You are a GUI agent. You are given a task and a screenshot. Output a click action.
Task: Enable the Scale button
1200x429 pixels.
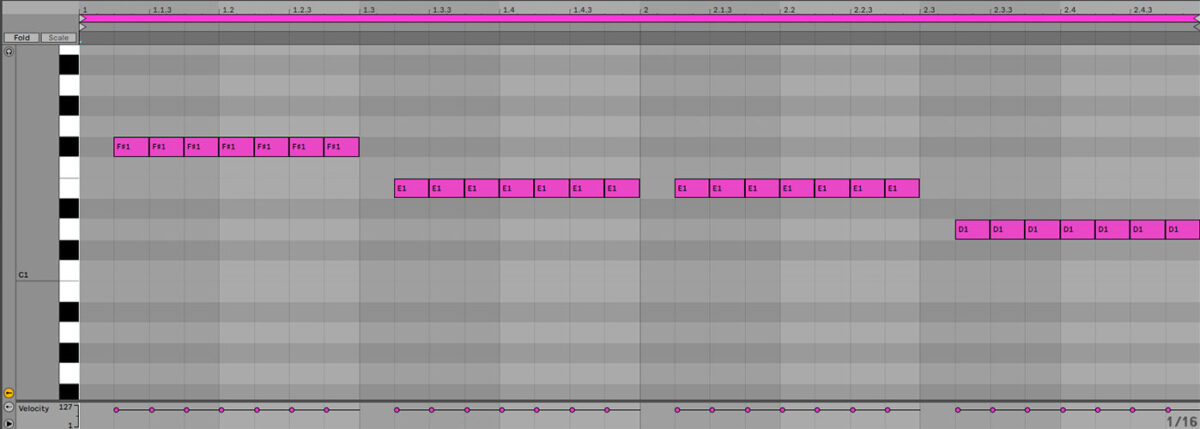[59, 37]
